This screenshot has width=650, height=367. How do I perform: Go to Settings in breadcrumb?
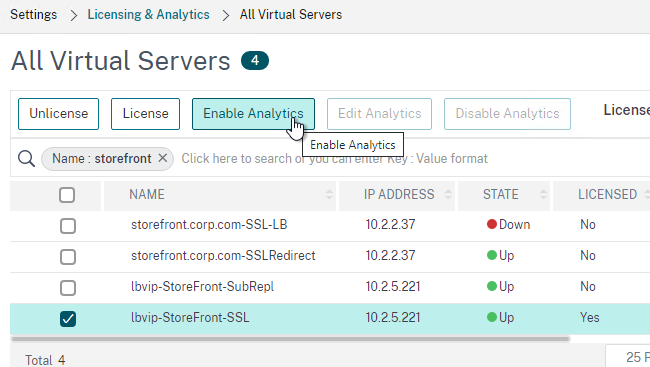tap(34, 15)
